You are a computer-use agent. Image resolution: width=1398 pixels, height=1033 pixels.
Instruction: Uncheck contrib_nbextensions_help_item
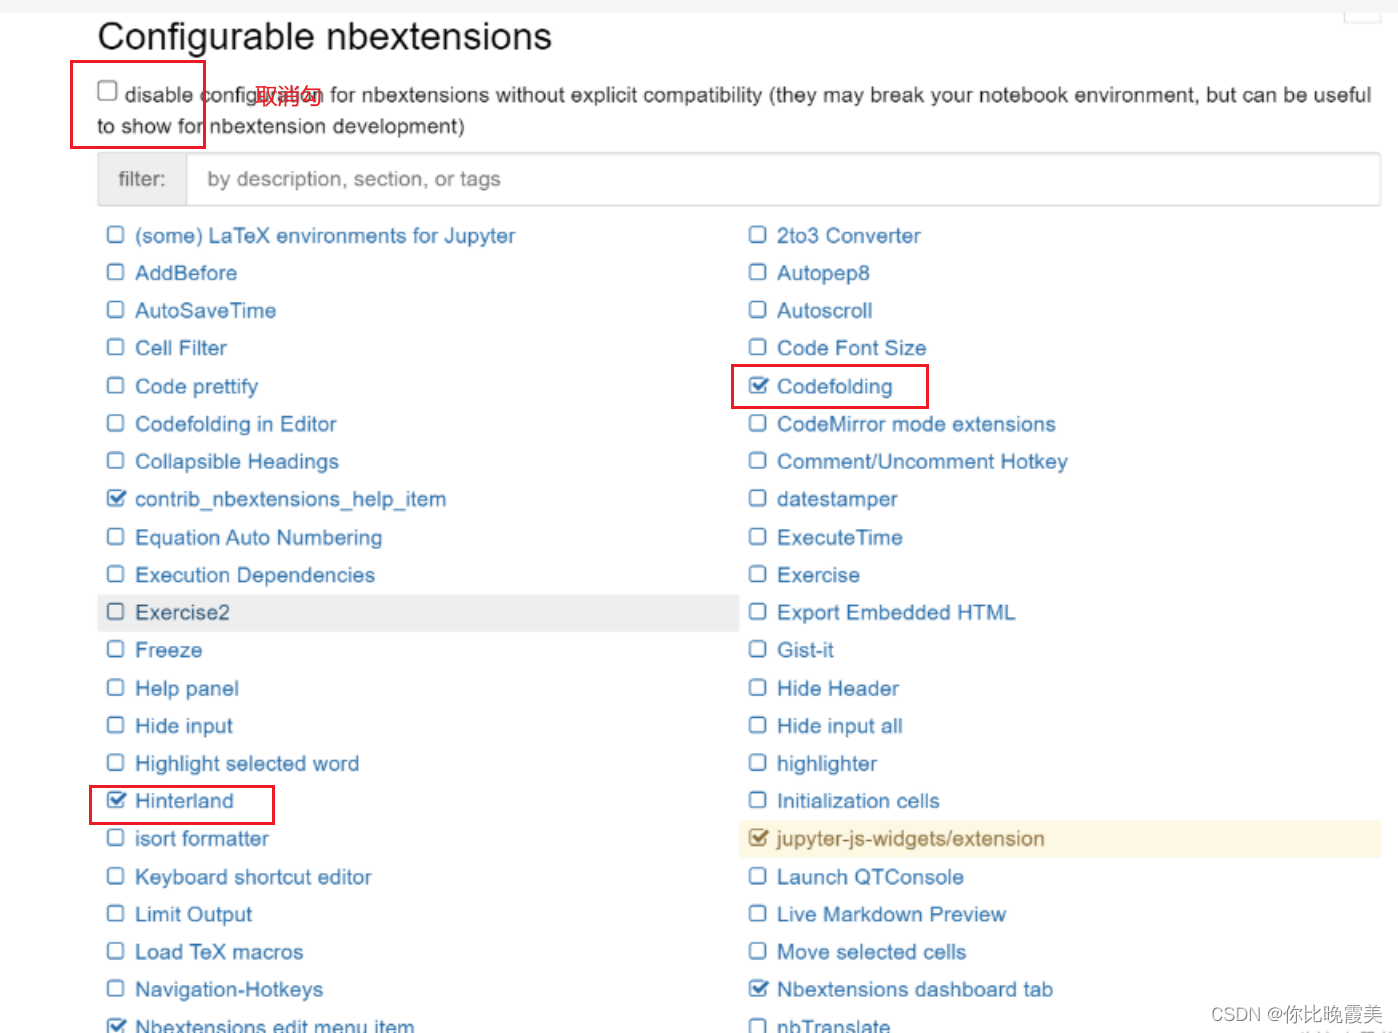[116, 498]
